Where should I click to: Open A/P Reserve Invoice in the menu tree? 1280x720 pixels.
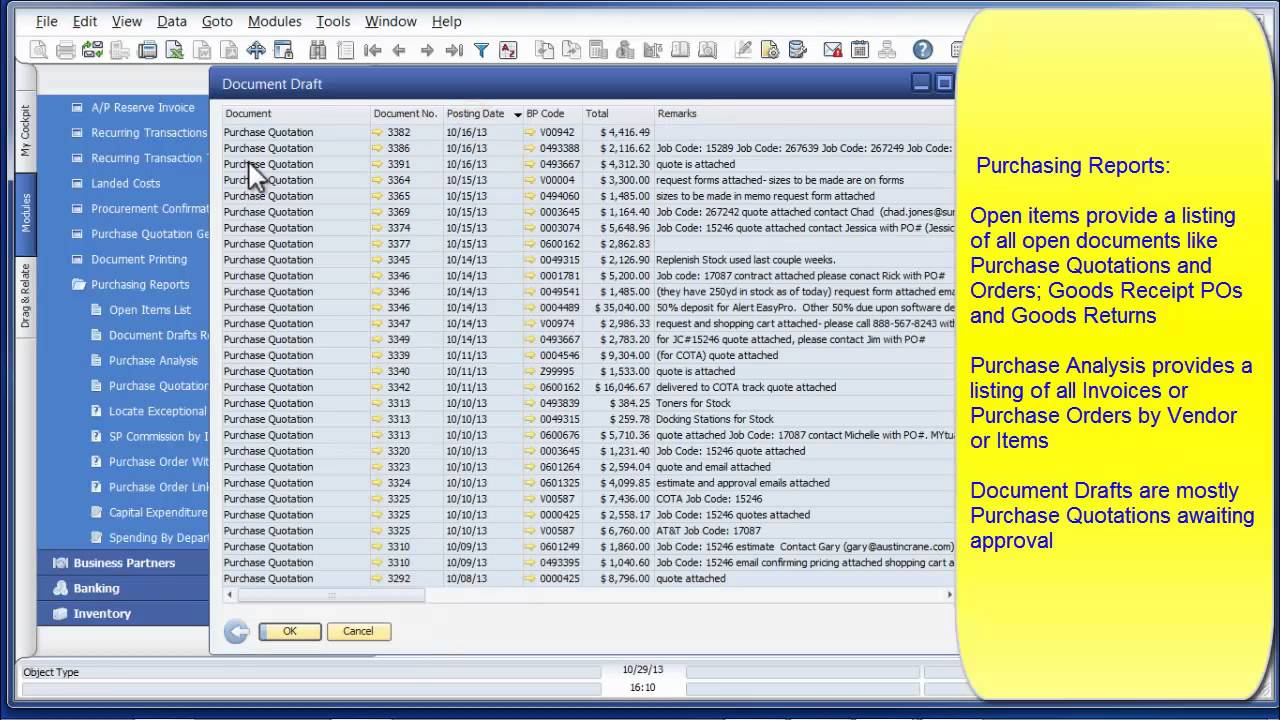(x=143, y=108)
